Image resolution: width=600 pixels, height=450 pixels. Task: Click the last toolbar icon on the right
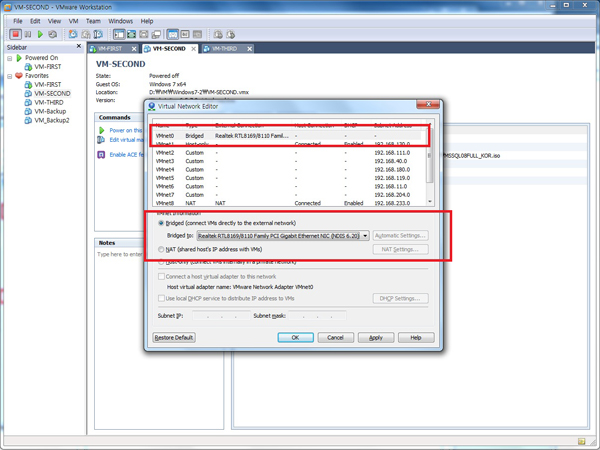(x=231, y=34)
